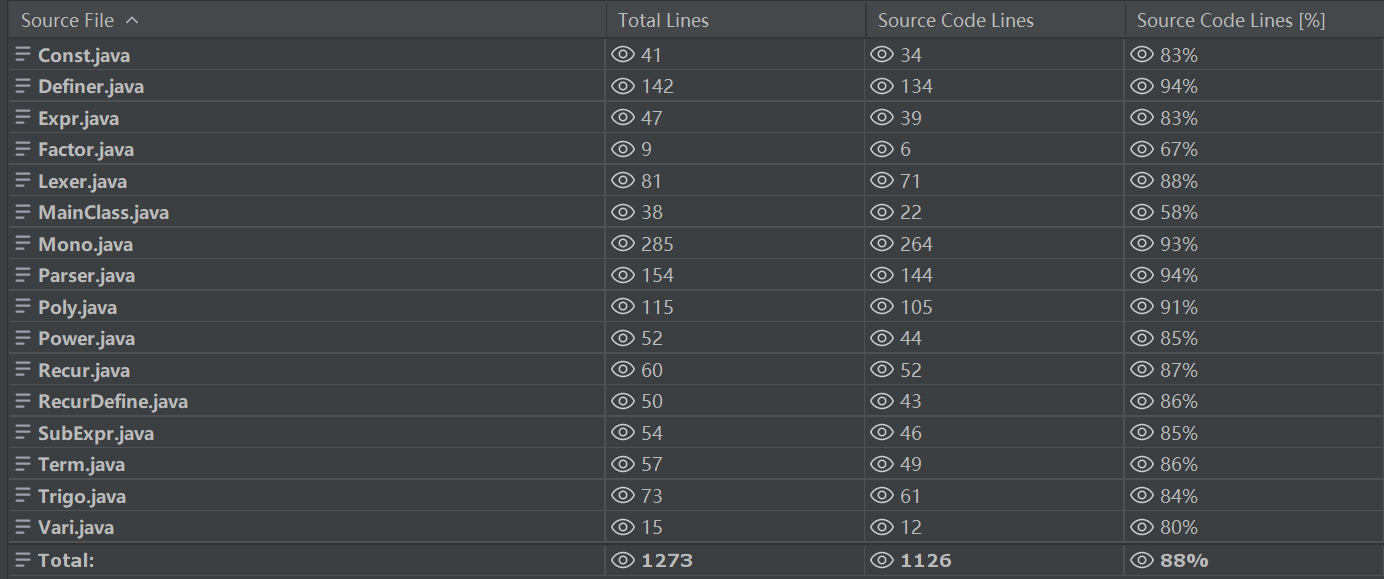Click the file icon beside Poly.java

[21, 306]
